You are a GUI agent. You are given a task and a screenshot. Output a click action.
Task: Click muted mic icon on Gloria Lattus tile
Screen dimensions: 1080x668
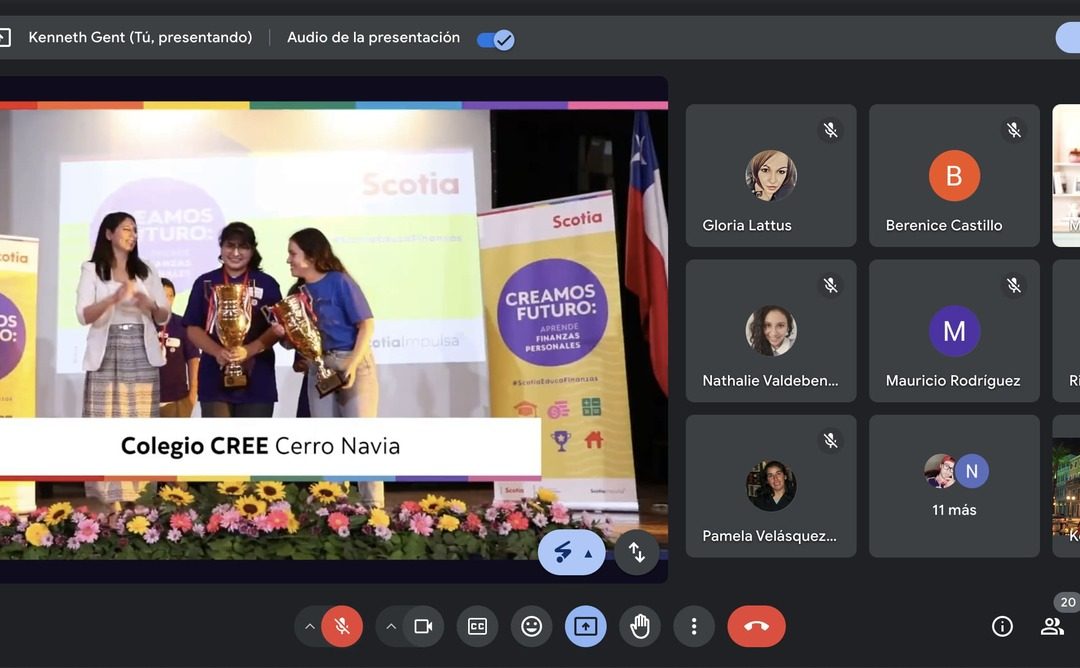tap(831, 130)
